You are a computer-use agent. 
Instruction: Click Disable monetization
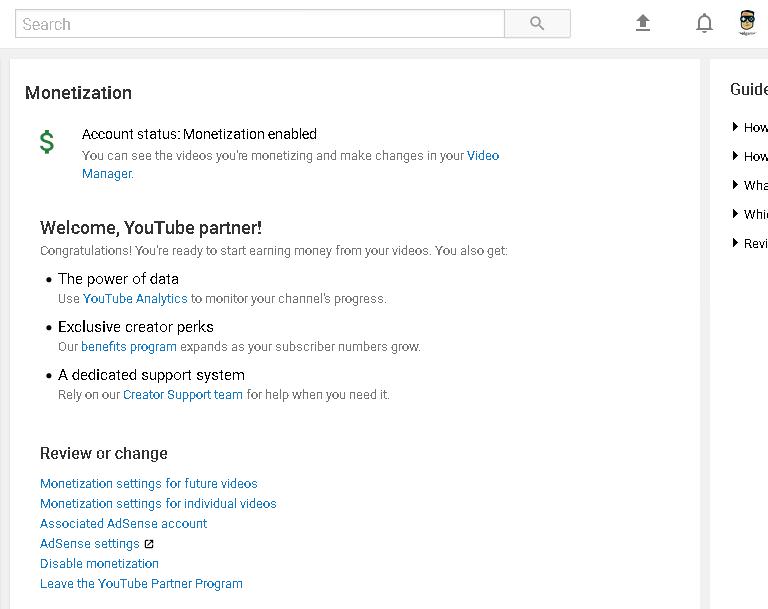coord(99,564)
